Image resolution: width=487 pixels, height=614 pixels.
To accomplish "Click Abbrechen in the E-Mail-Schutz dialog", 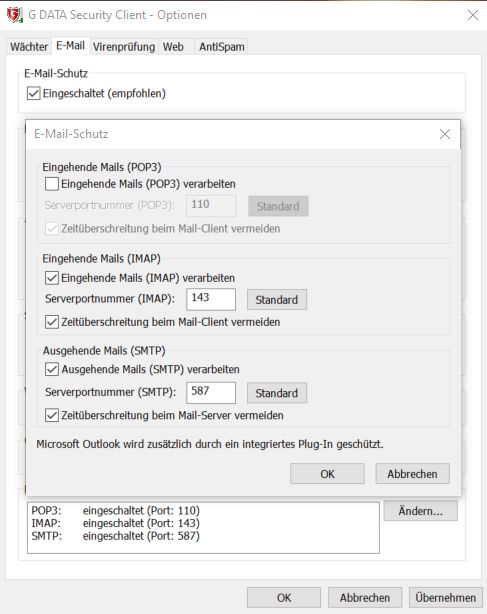I will click(x=412, y=474).
